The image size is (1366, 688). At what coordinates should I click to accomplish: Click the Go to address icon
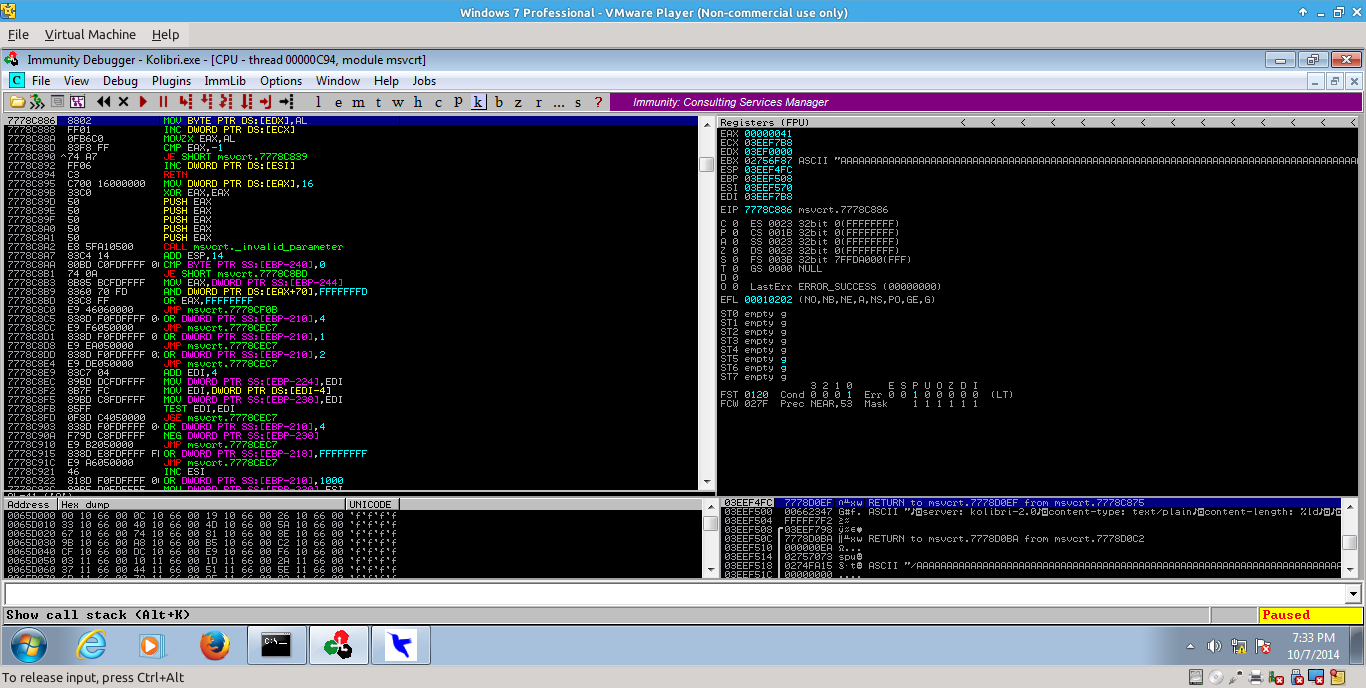coord(286,102)
